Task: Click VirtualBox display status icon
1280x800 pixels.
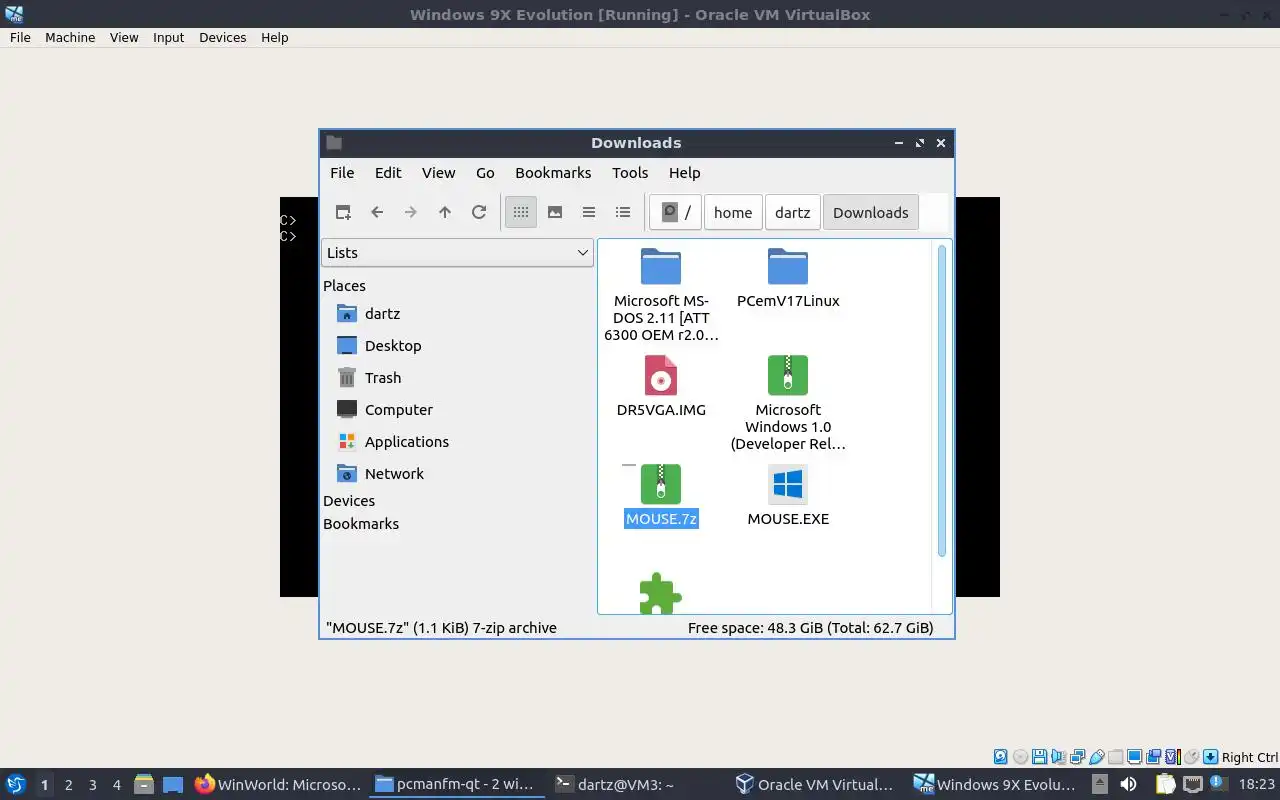Action: (1135, 757)
